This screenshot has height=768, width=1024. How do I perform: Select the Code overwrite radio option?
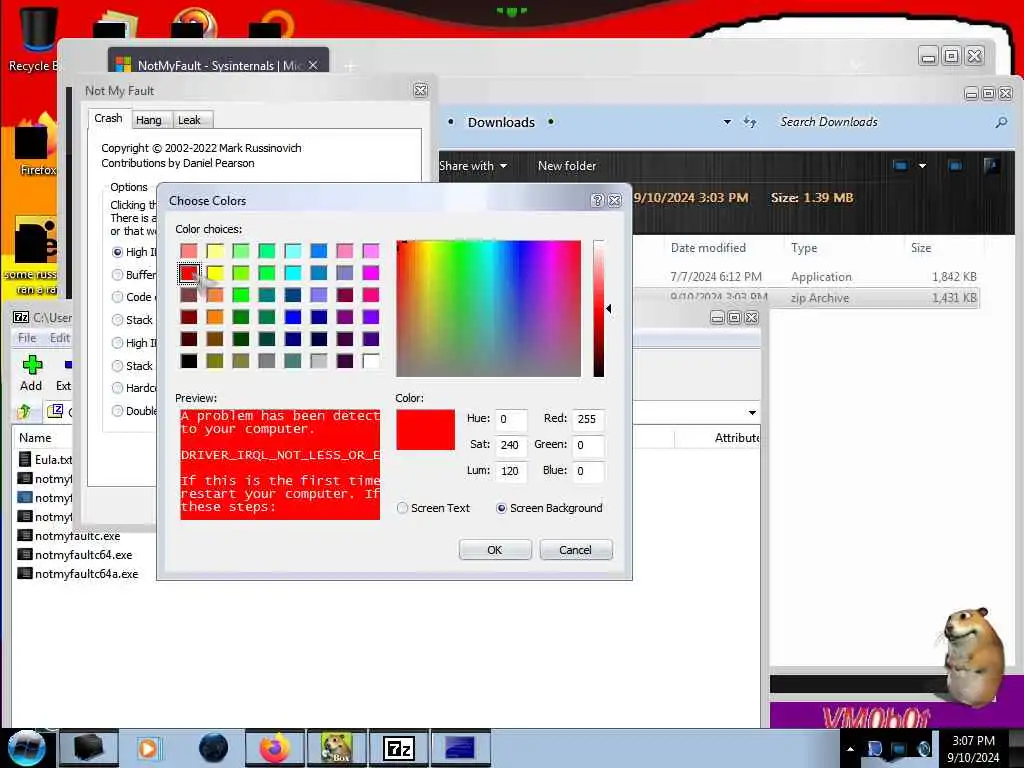tap(118, 297)
